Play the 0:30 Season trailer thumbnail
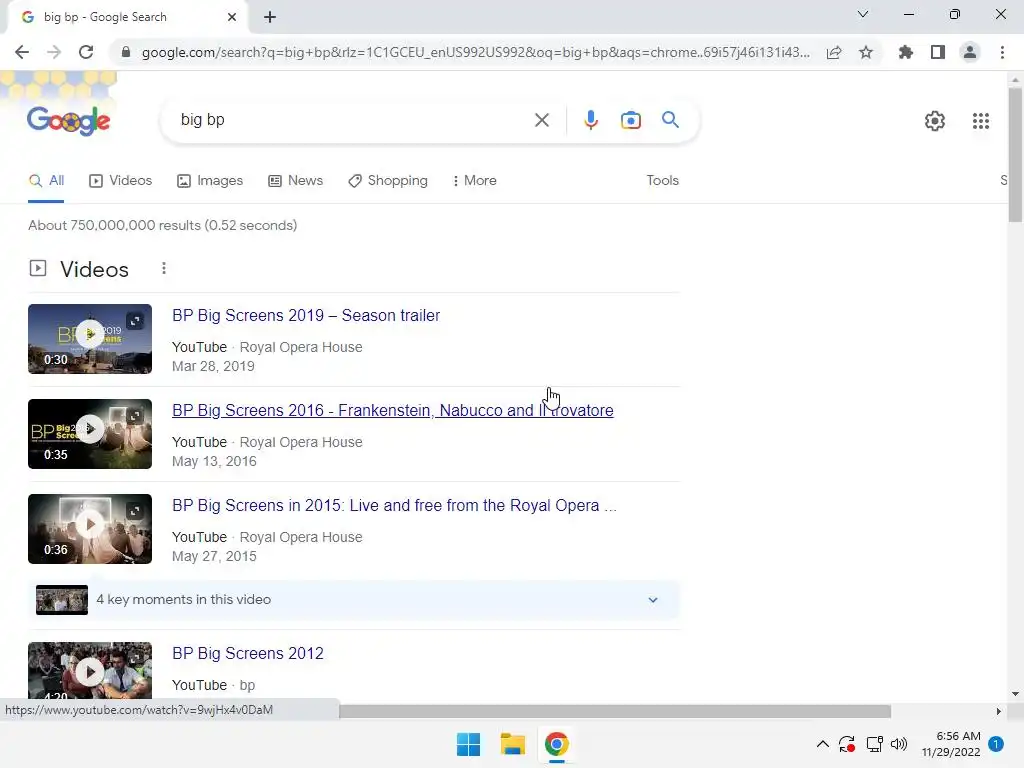This screenshot has width=1024, height=768. pyautogui.click(x=90, y=339)
